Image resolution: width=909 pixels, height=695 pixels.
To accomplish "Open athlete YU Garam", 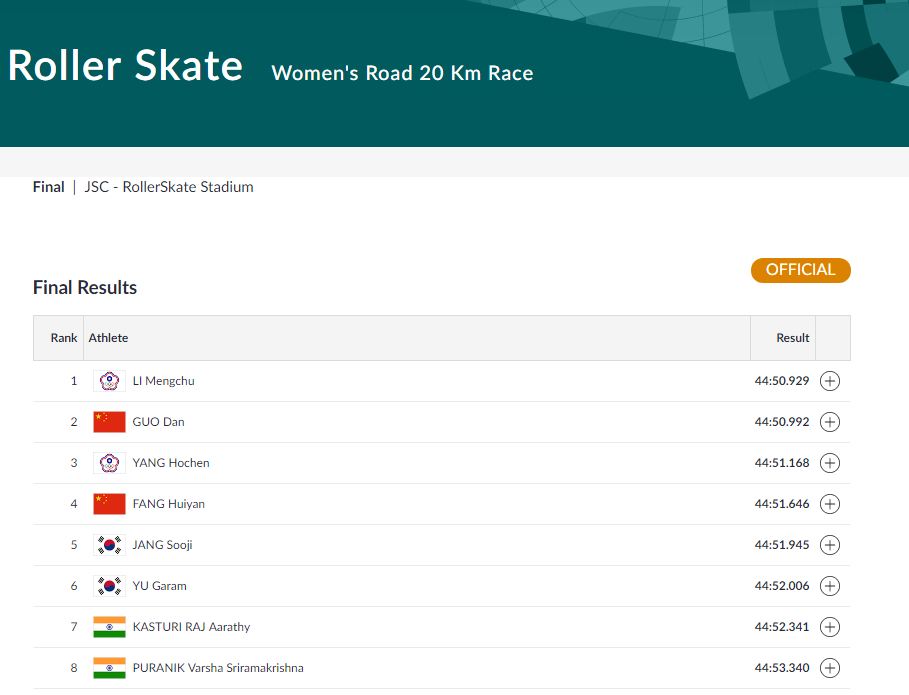I will pyautogui.click(x=159, y=586).
